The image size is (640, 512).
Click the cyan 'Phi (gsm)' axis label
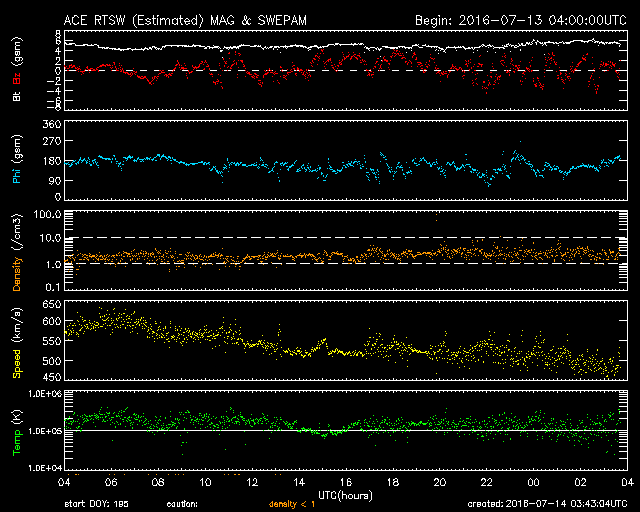[17, 160]
